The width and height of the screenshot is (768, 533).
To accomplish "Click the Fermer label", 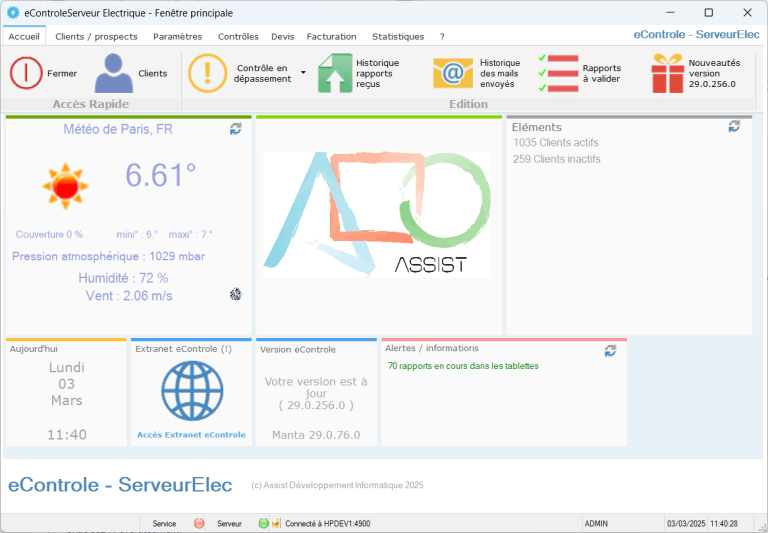I will (62, 73).
